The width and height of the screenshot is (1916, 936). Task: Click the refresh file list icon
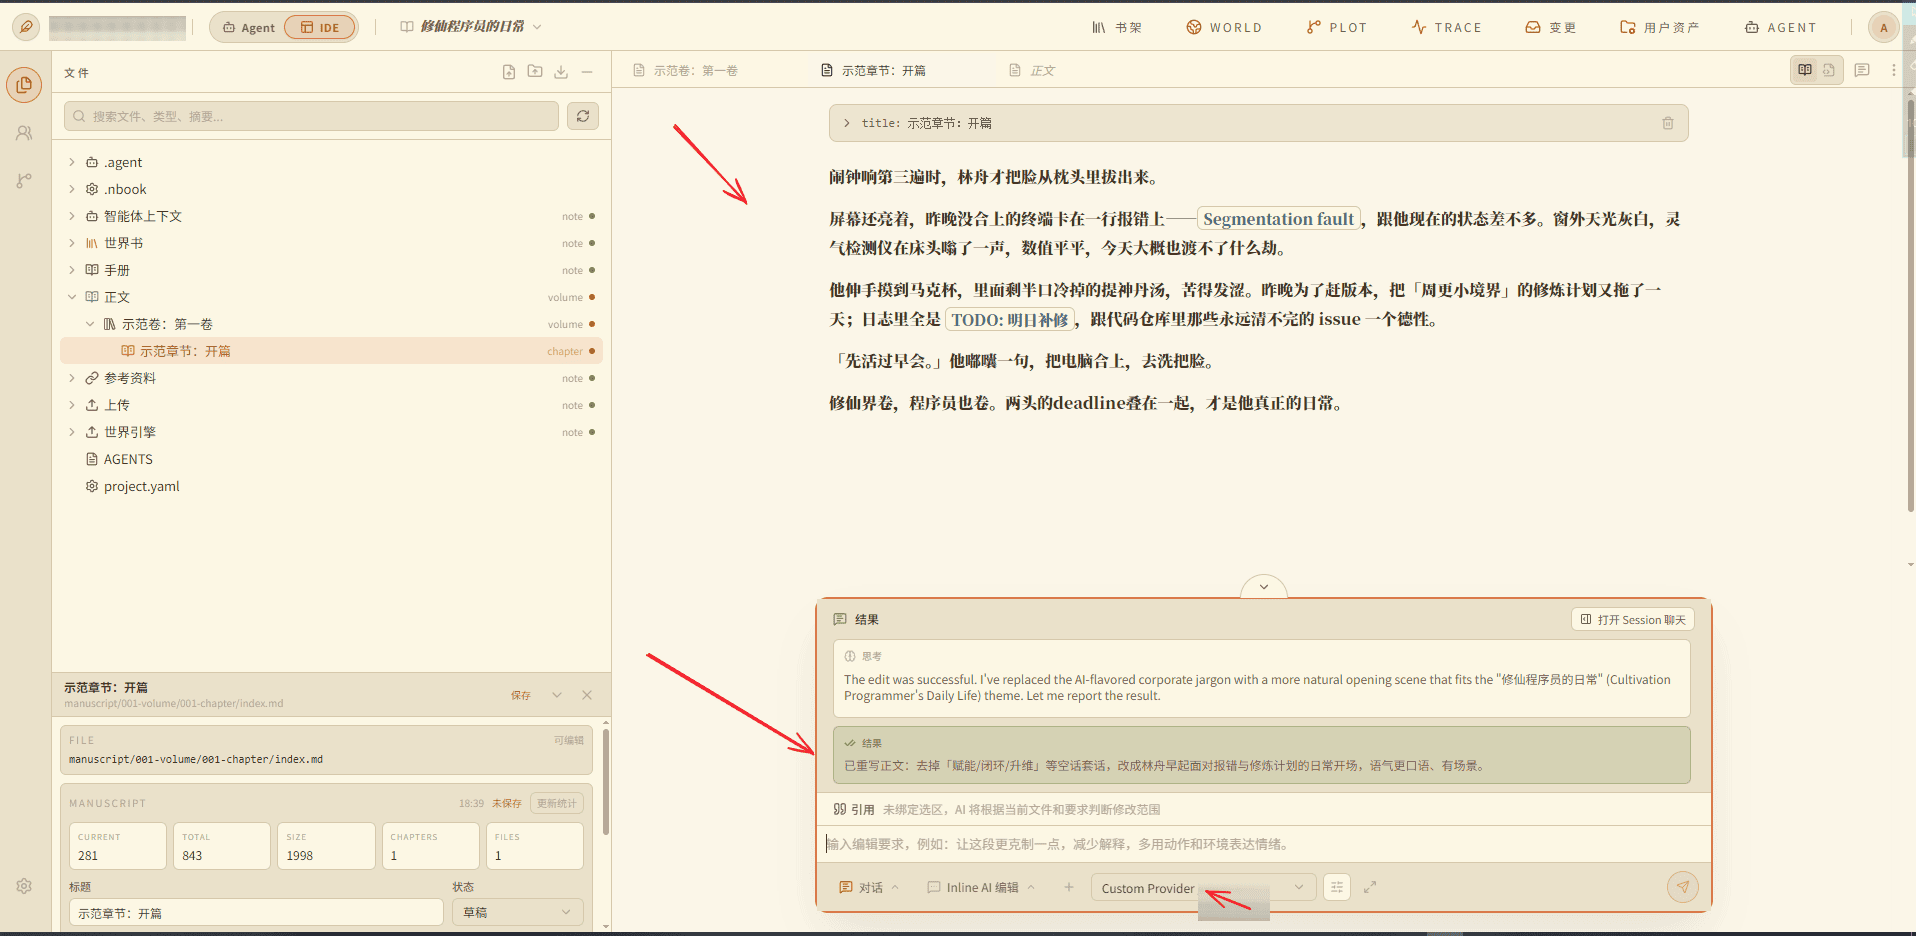[583, 116]
